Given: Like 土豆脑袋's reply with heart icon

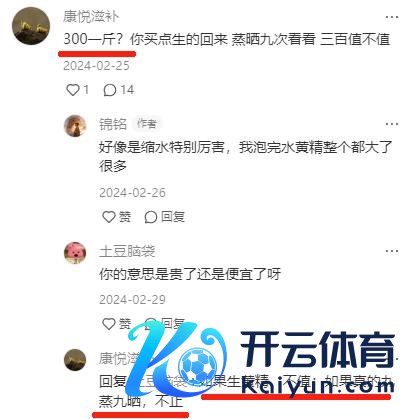Looking at the screenshot, I should (109, 324).
